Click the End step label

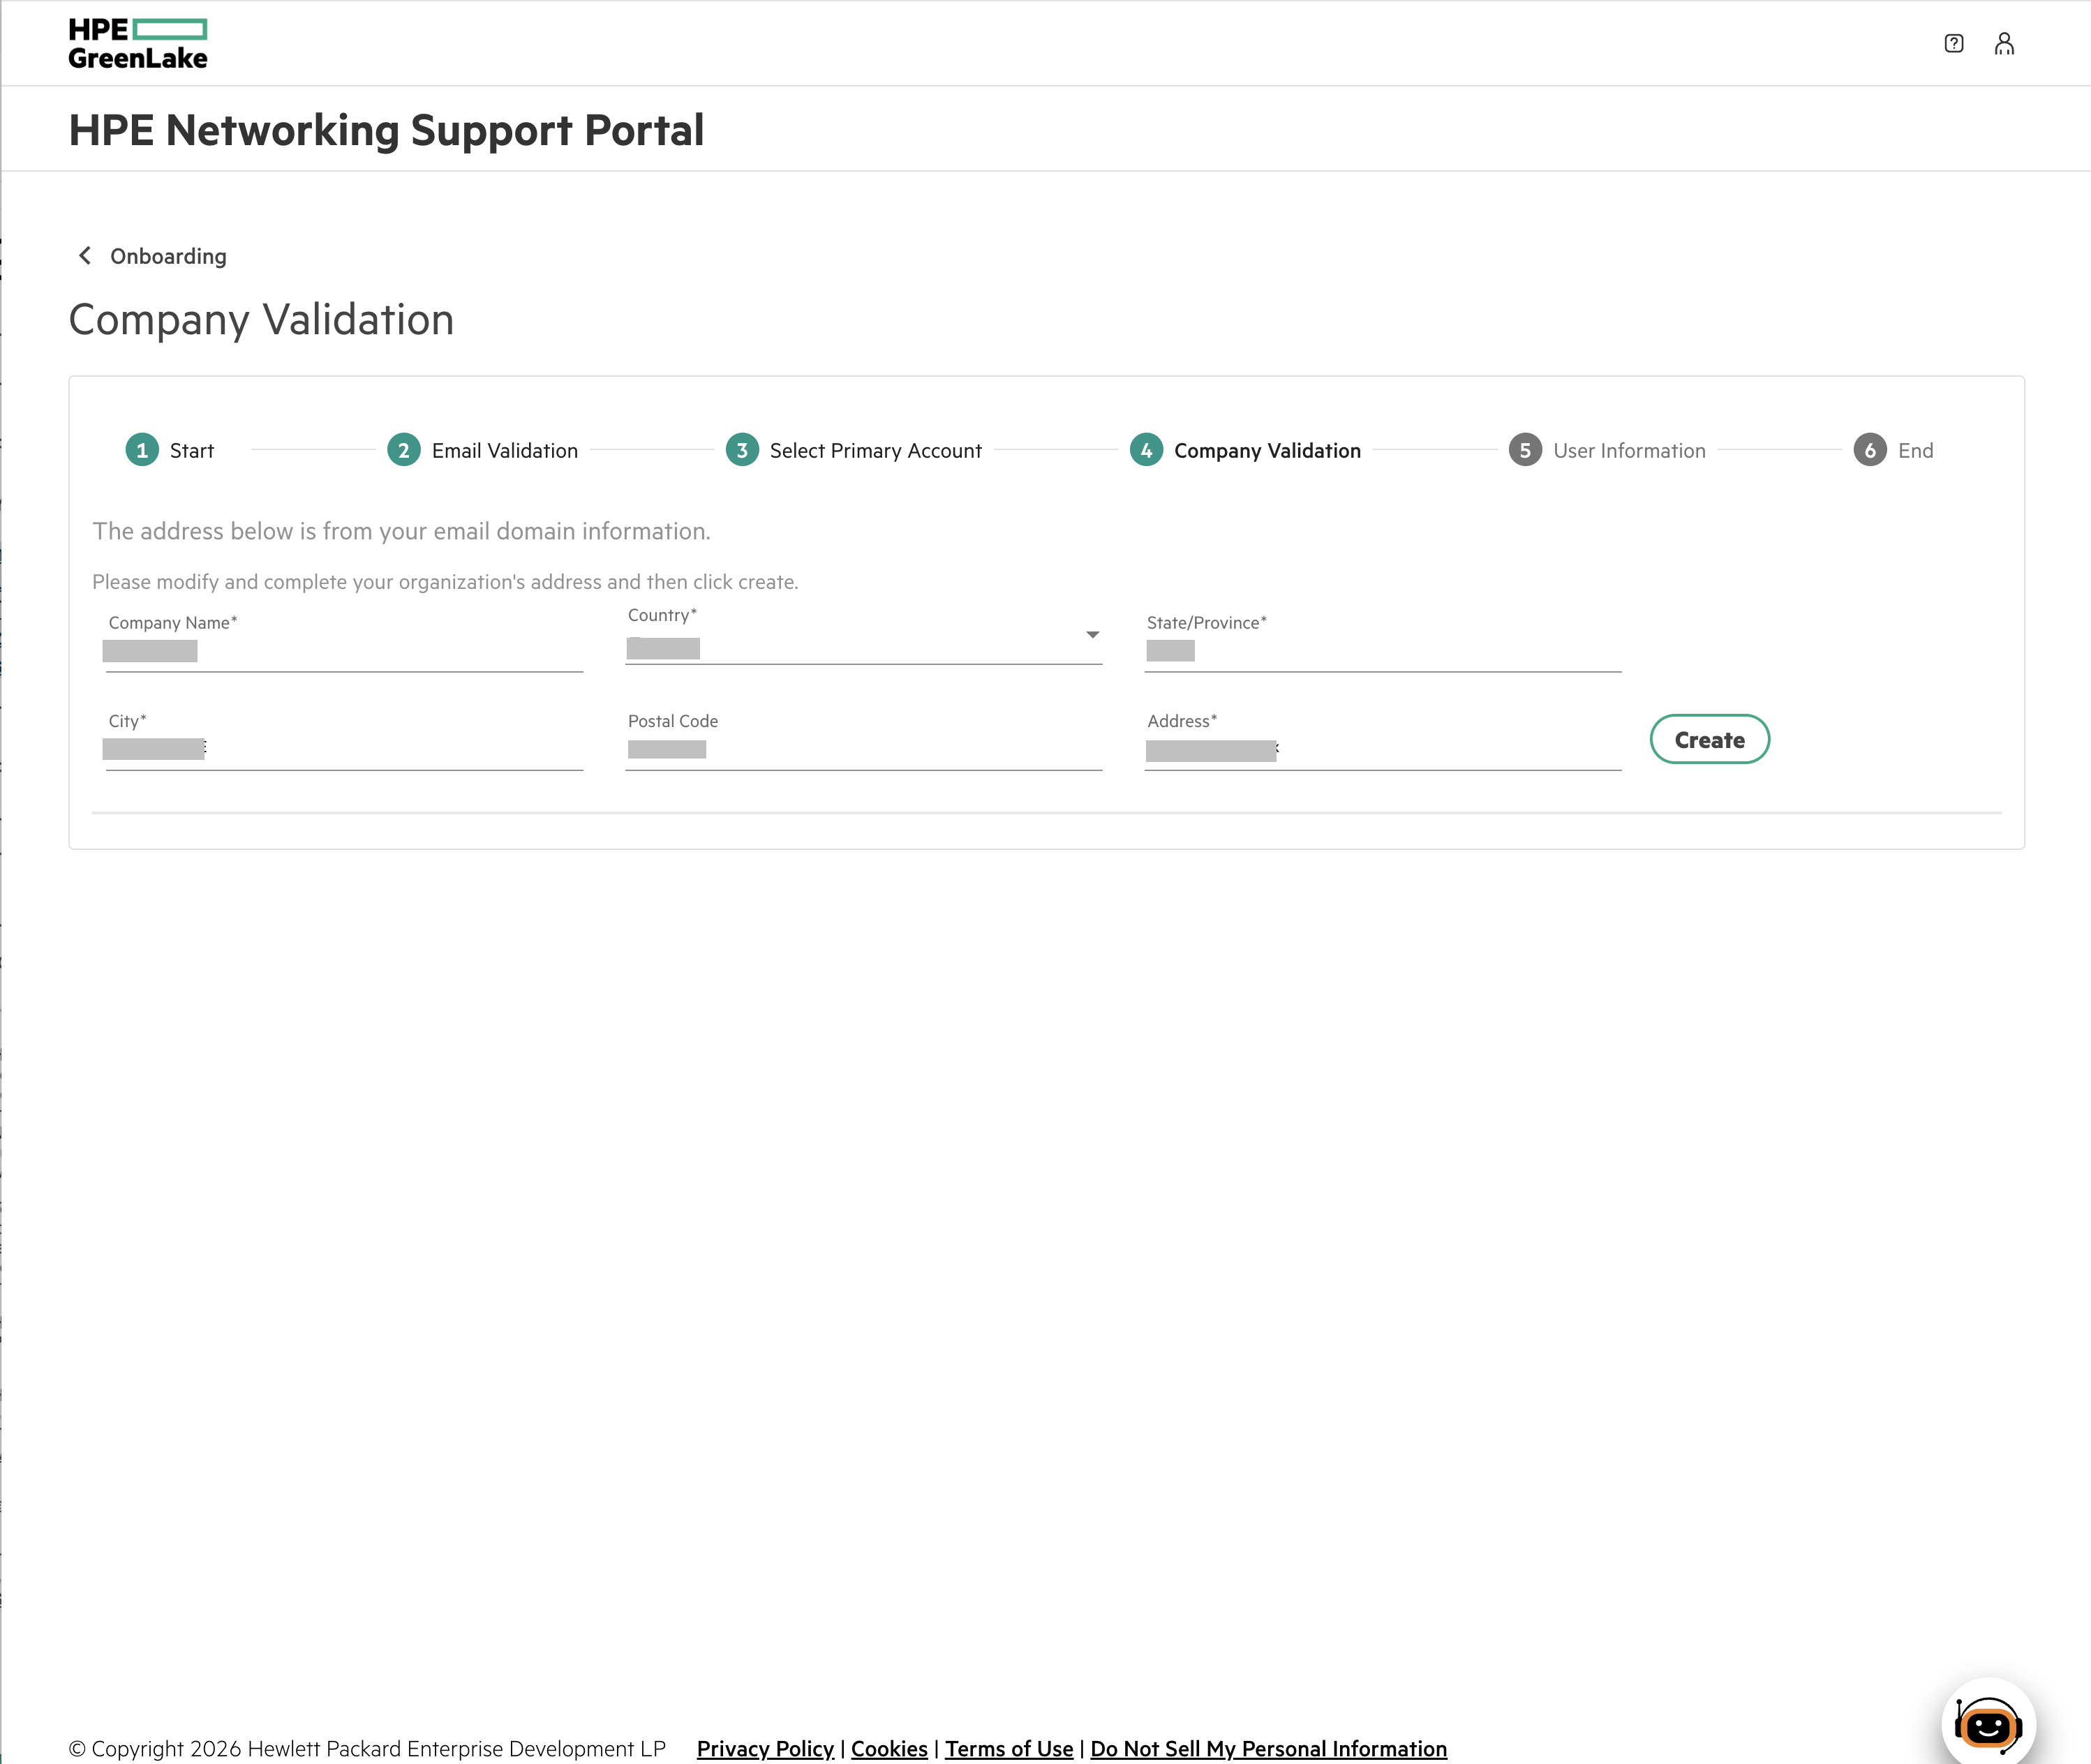click(1915, 451)
